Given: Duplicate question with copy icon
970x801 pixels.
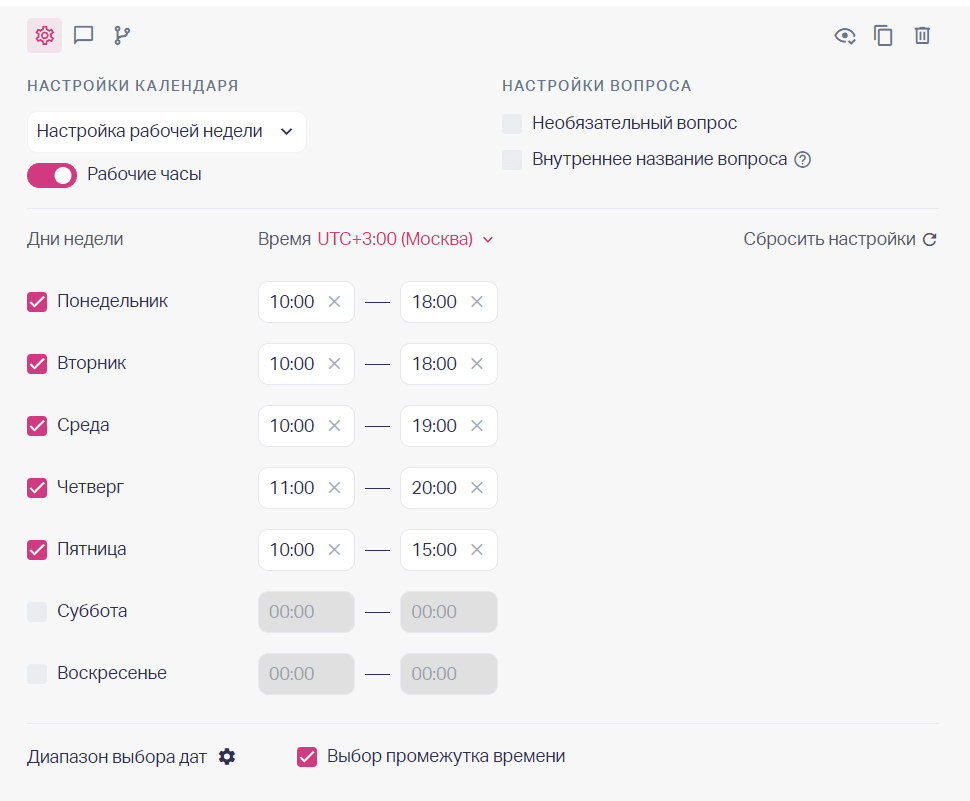Looking at the screenshot, I should click(x=883, y=36).
